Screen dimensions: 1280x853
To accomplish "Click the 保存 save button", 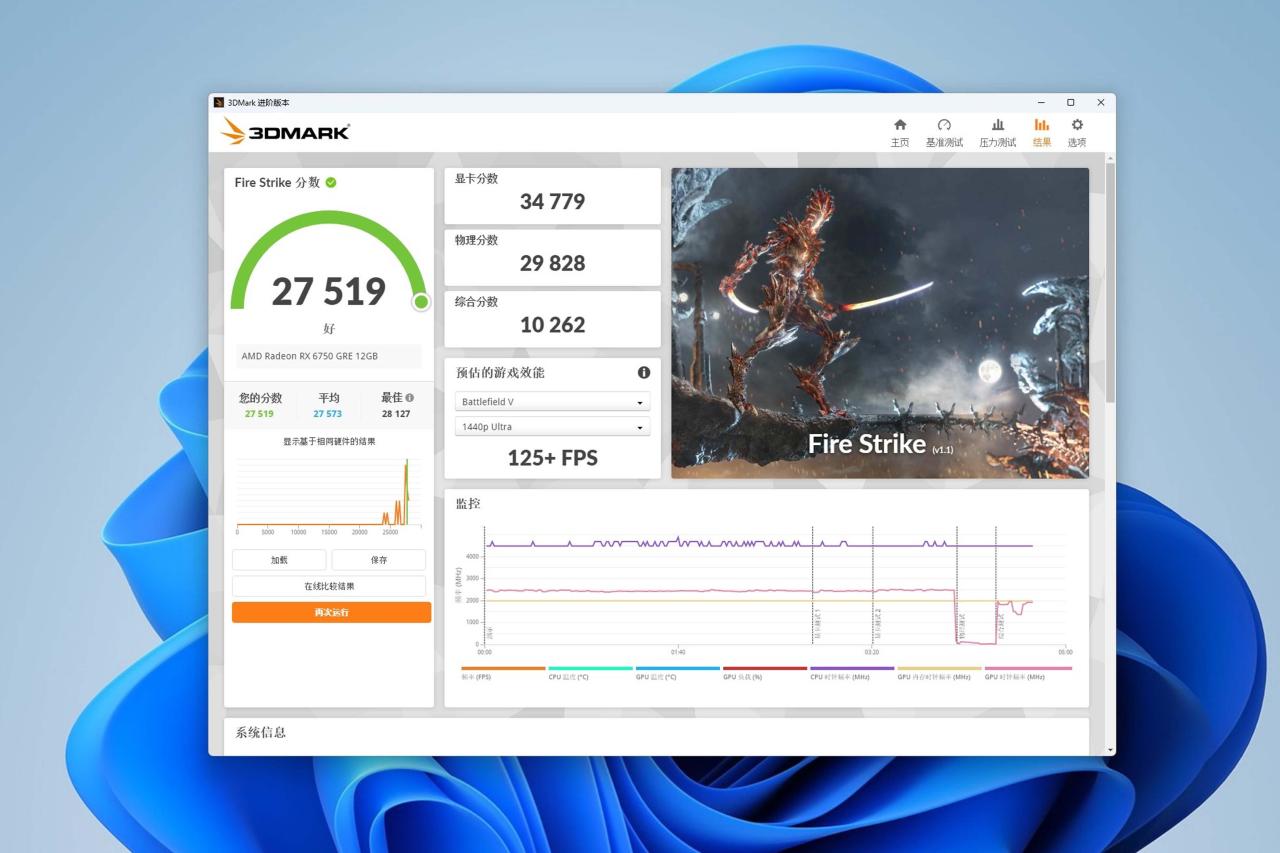I will (379, 560).
